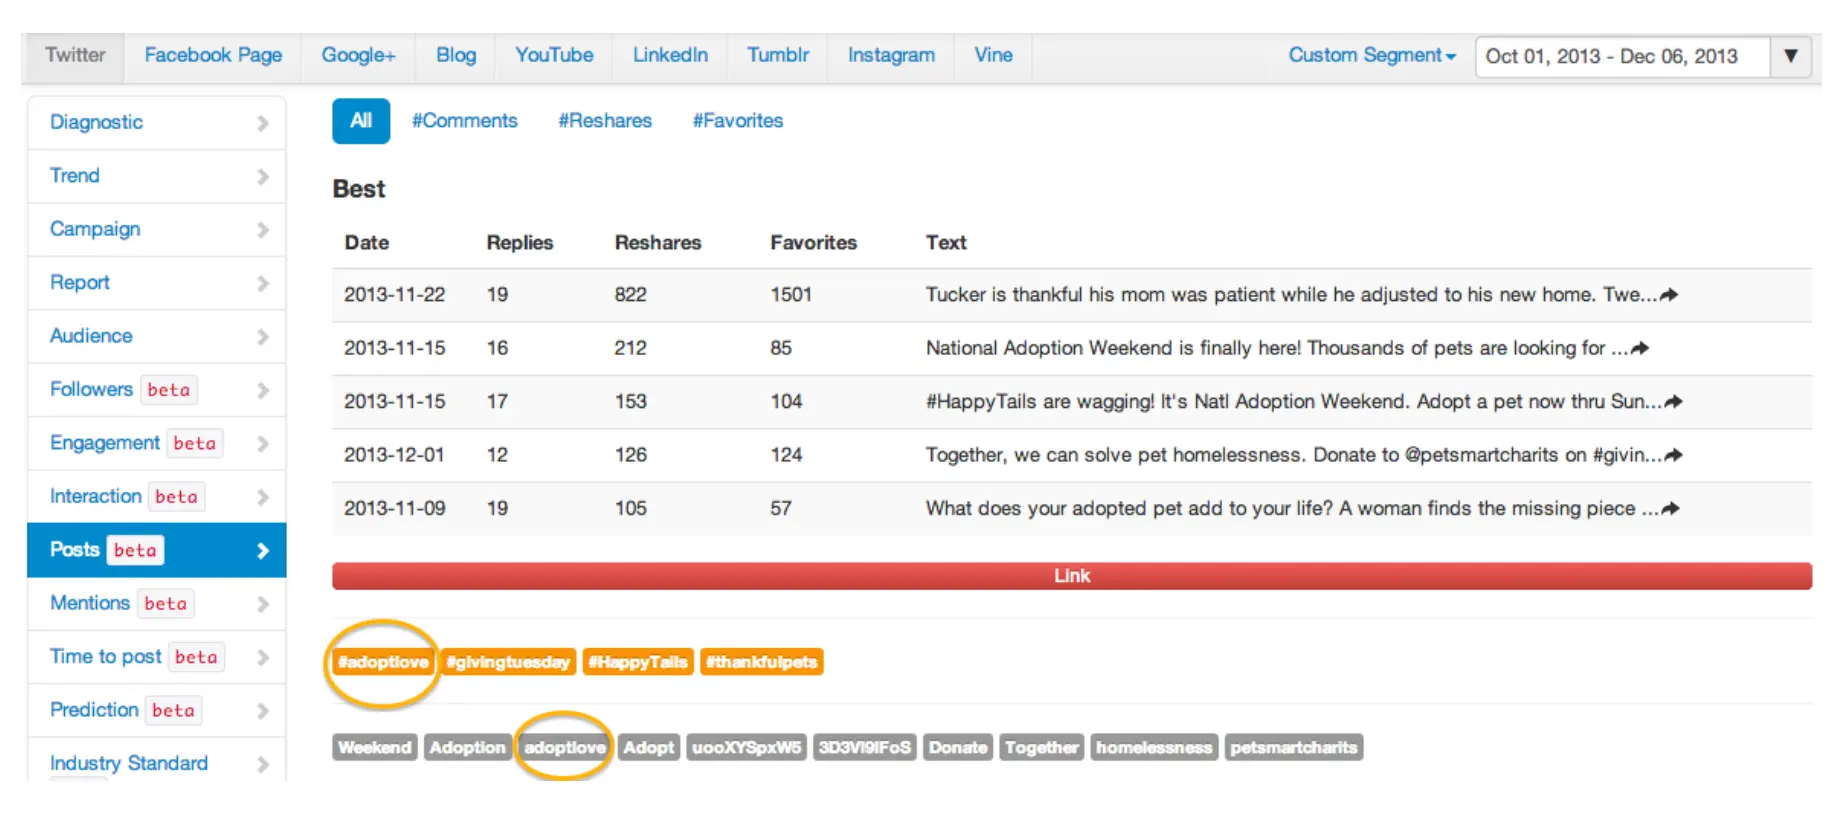Screen dimensions: 1844x830
Task: Open share arrow on the #HappyTails tweet
Action: [x=1673, y=402]
